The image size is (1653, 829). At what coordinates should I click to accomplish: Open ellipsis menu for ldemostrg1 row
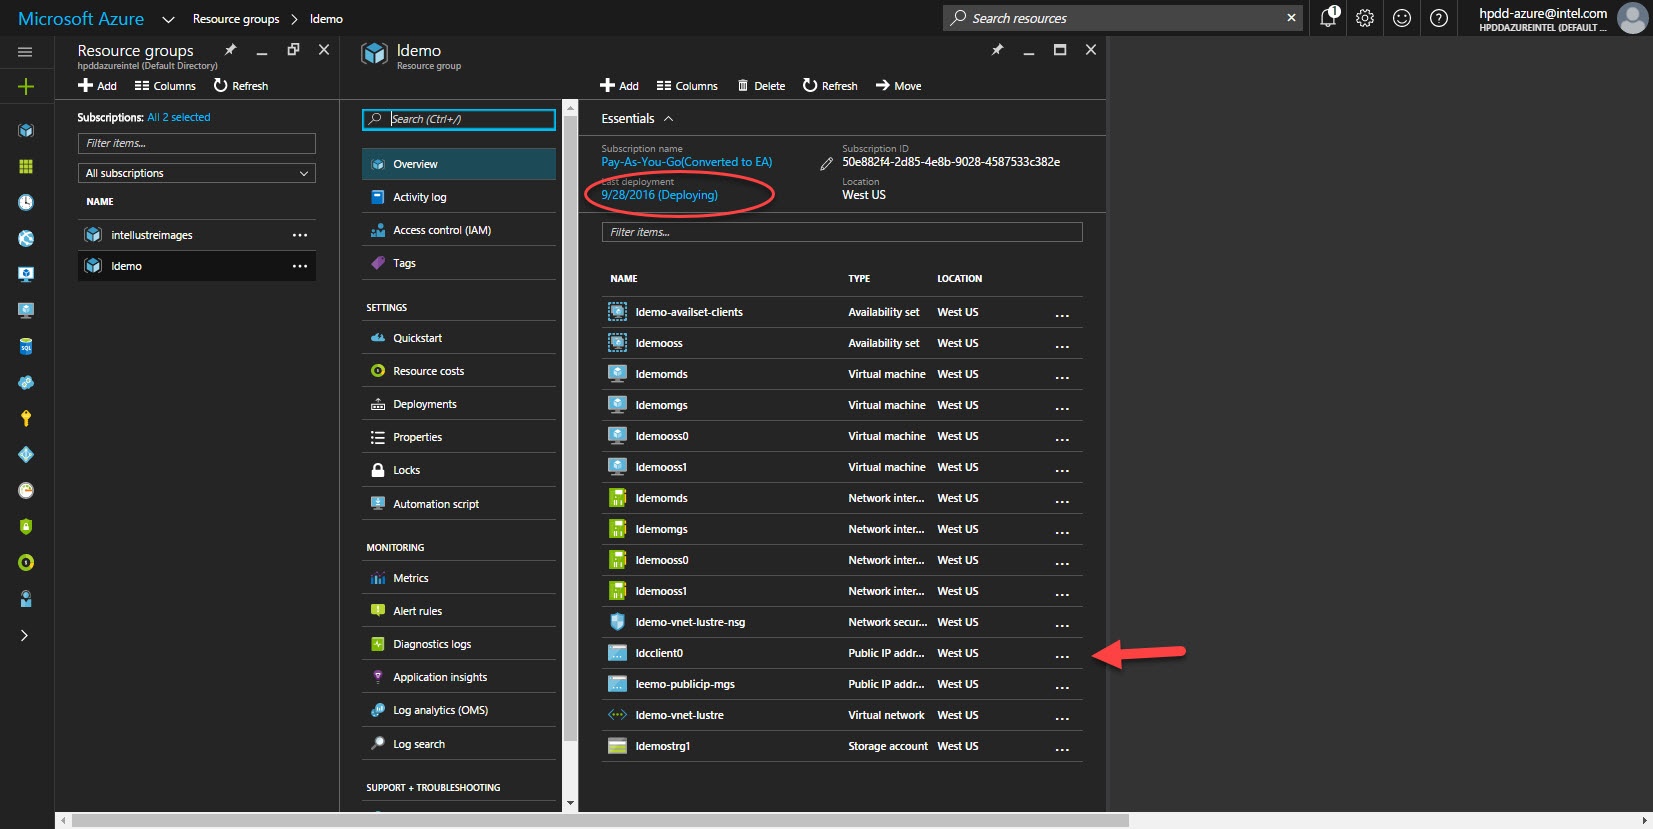click(x=1062, y=748)
